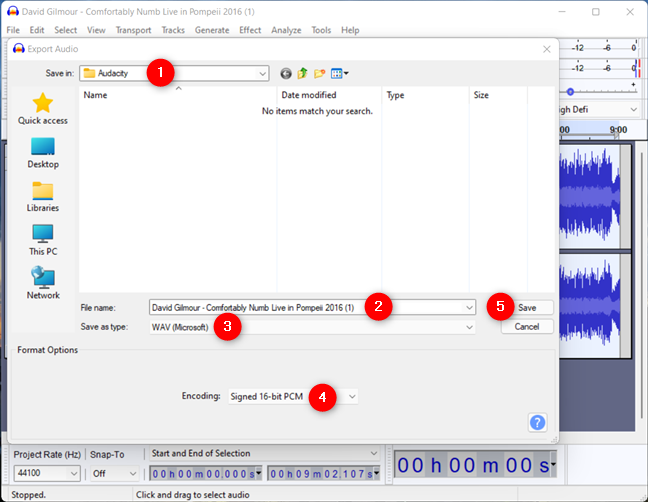Open the selection start time format arrow
Viewport: 648px width, 502px height.
[259, 473]
